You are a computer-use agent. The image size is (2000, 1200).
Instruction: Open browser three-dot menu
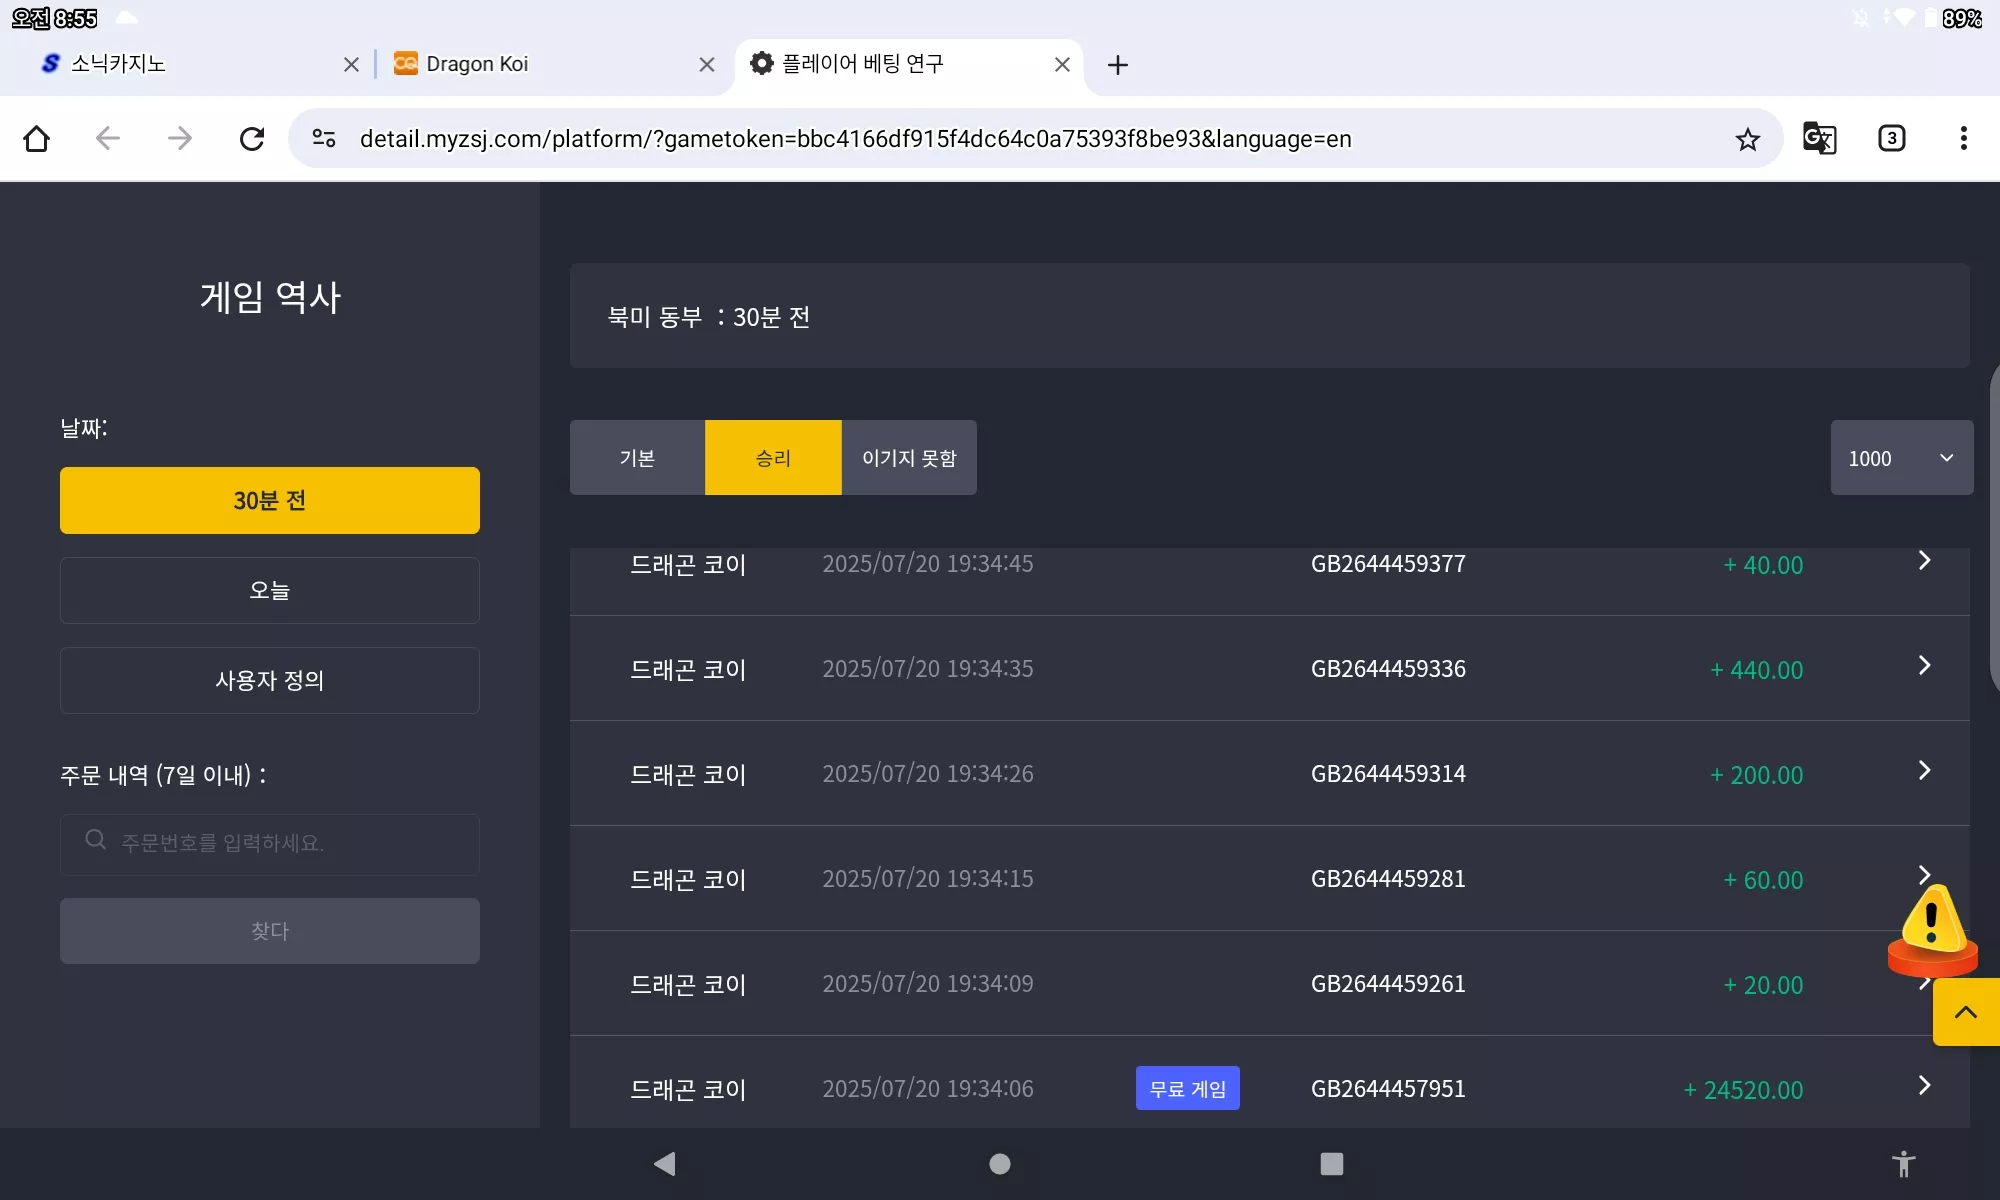(x=1963, y=138)
